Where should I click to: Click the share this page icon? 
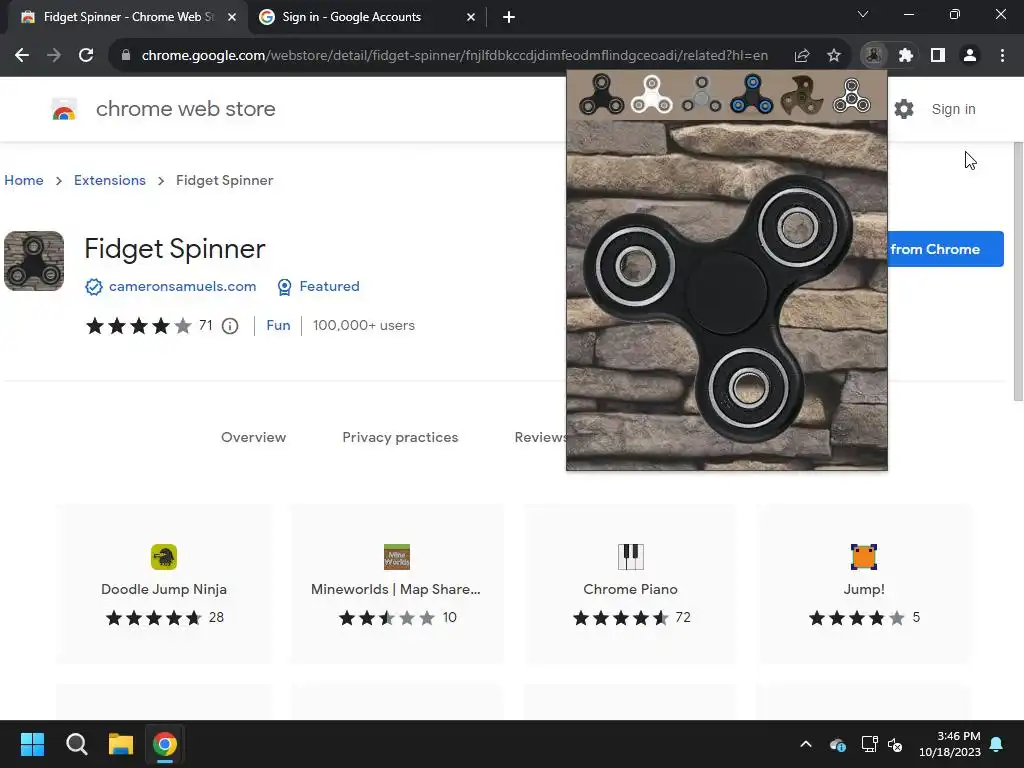point(802,56)
